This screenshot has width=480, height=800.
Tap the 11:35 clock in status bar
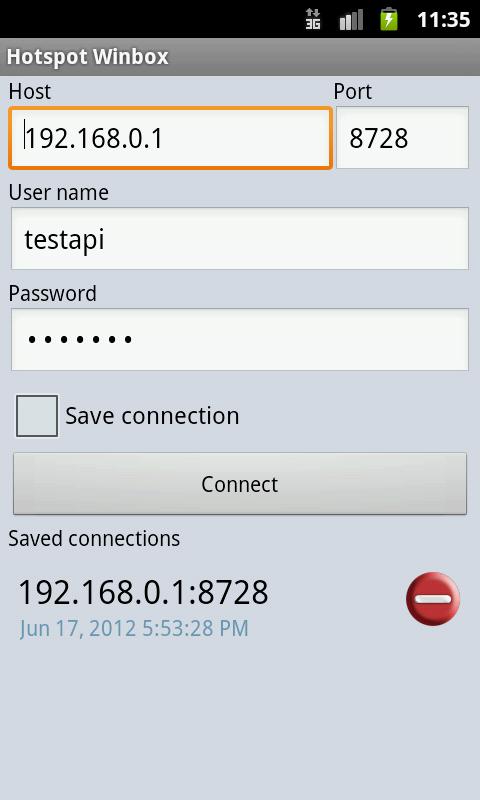pyautogui.click(x=443, y=19)
